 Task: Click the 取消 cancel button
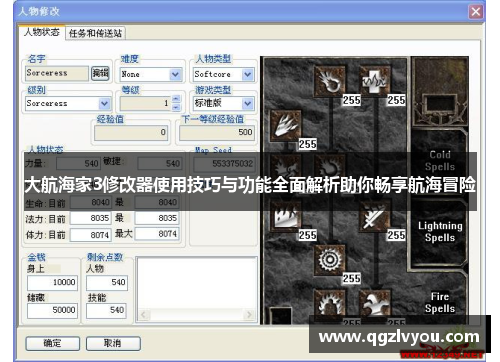[113, 343]
